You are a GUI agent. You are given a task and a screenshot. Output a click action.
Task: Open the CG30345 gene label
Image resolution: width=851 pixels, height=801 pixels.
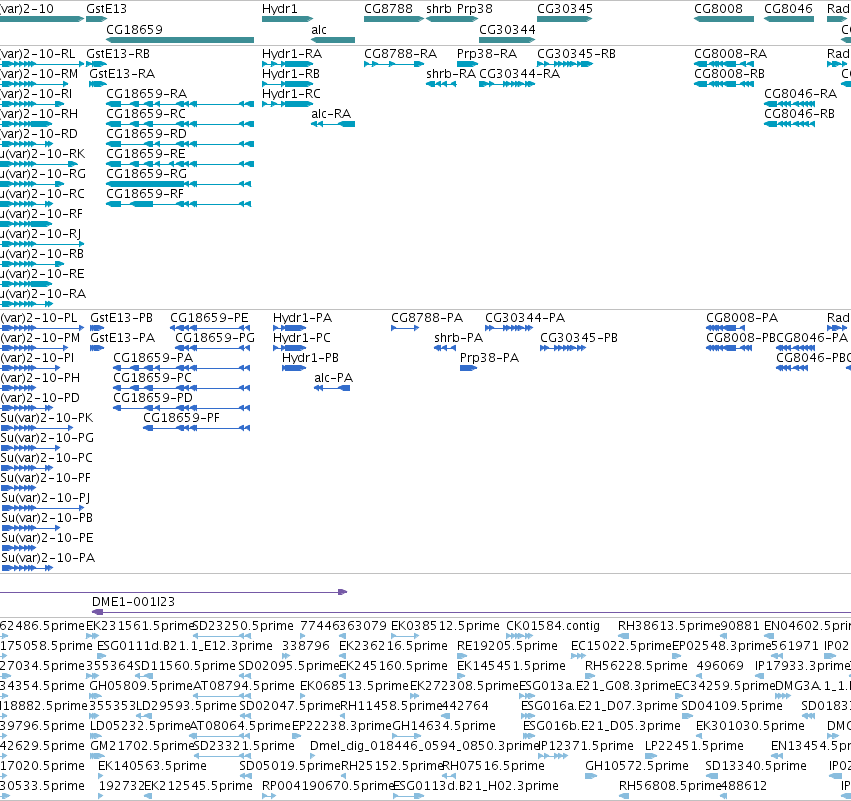pyautogui.click(x=565, y=9)
